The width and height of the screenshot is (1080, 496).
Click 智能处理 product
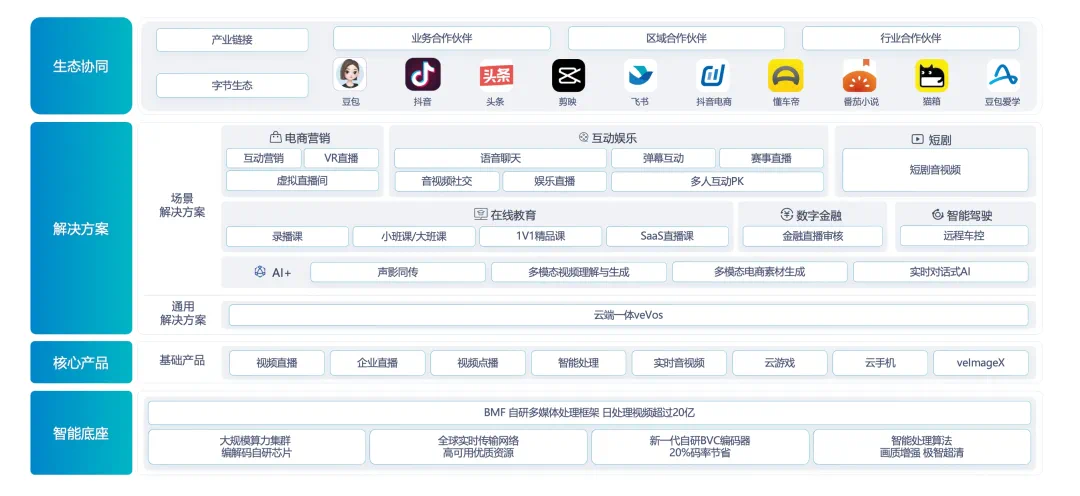[579, 362]
